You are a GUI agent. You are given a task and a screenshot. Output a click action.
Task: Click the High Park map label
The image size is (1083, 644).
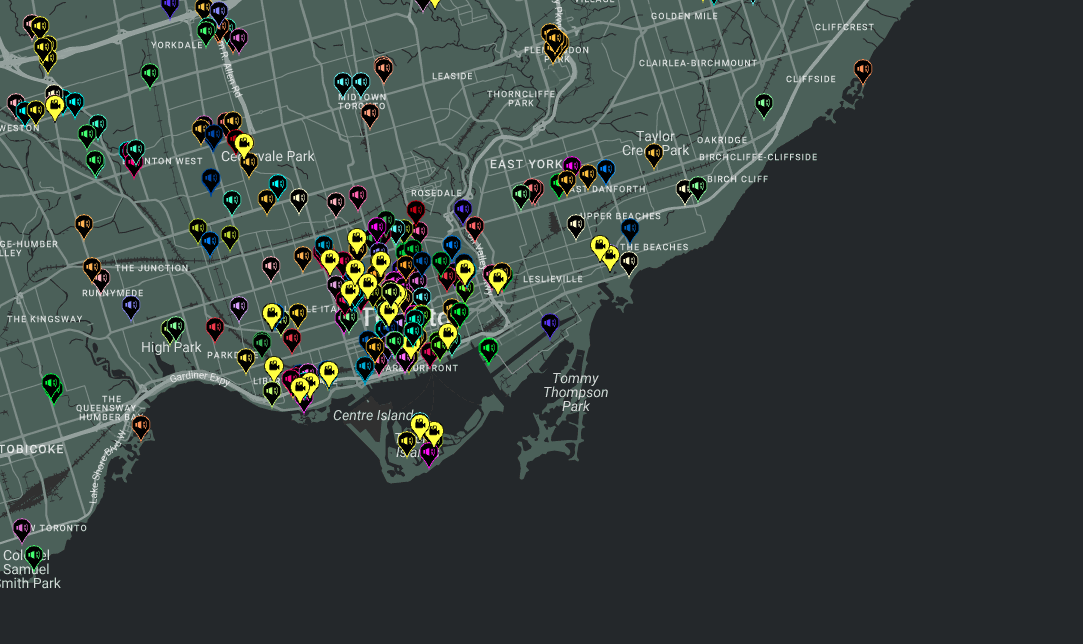click(x=171, y=347)
